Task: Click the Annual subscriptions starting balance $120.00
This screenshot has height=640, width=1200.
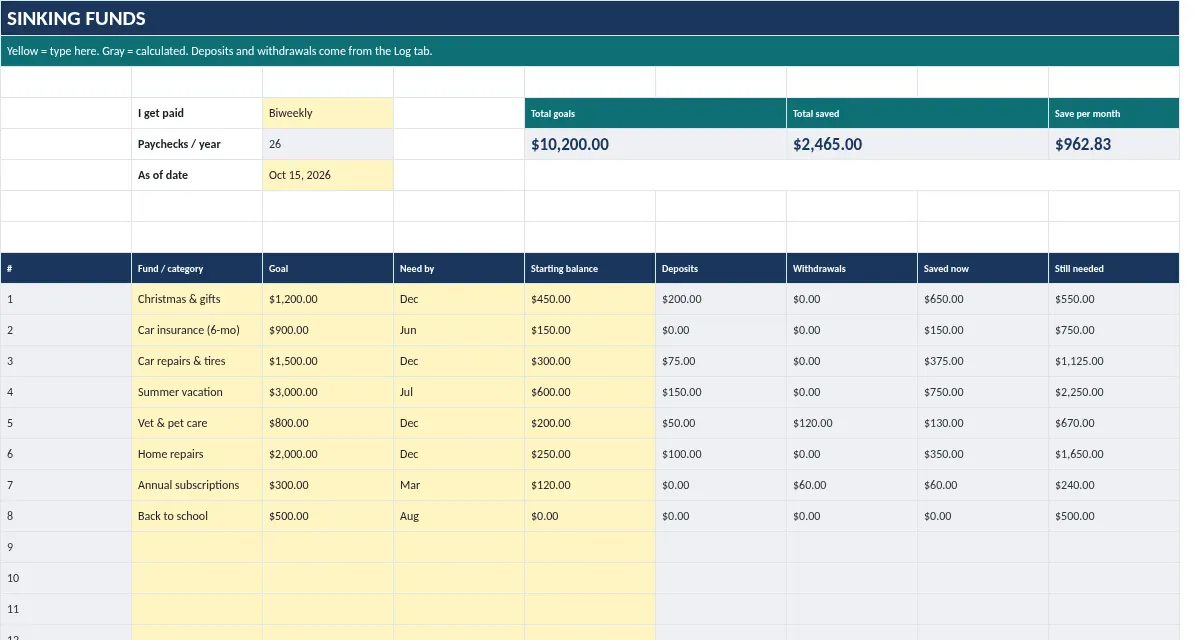Action: coord(590,485)
